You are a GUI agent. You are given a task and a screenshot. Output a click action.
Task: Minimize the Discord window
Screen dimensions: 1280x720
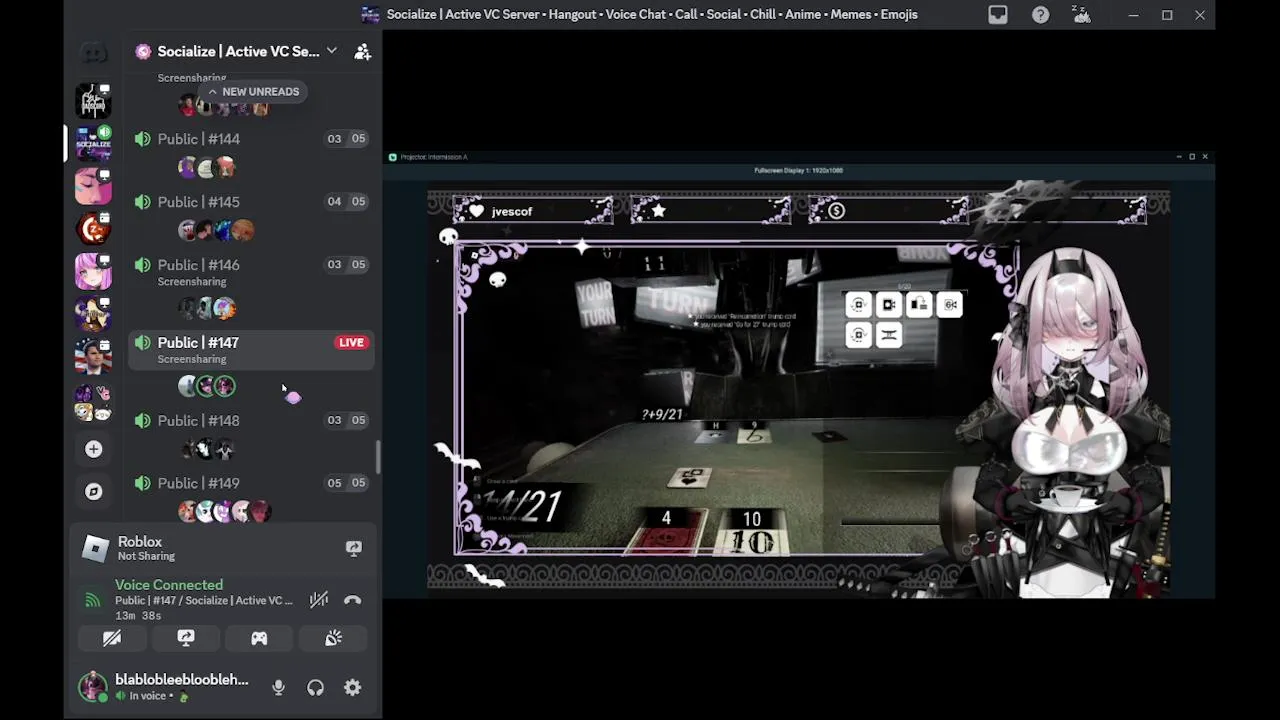tap(1133, 15)
